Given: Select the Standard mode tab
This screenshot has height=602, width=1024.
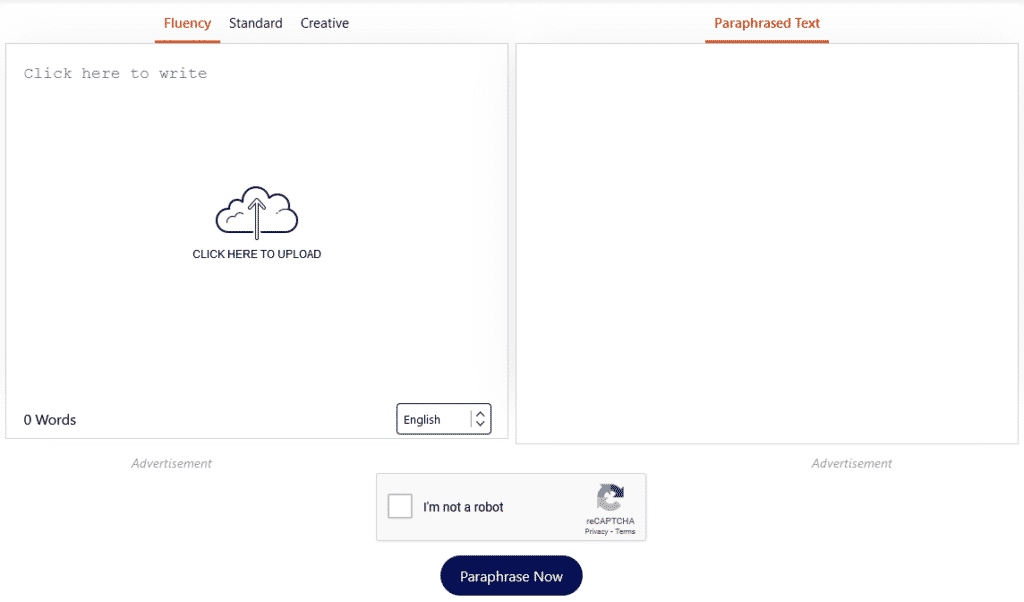Looking at the screenshot, I should pos(255,23).
